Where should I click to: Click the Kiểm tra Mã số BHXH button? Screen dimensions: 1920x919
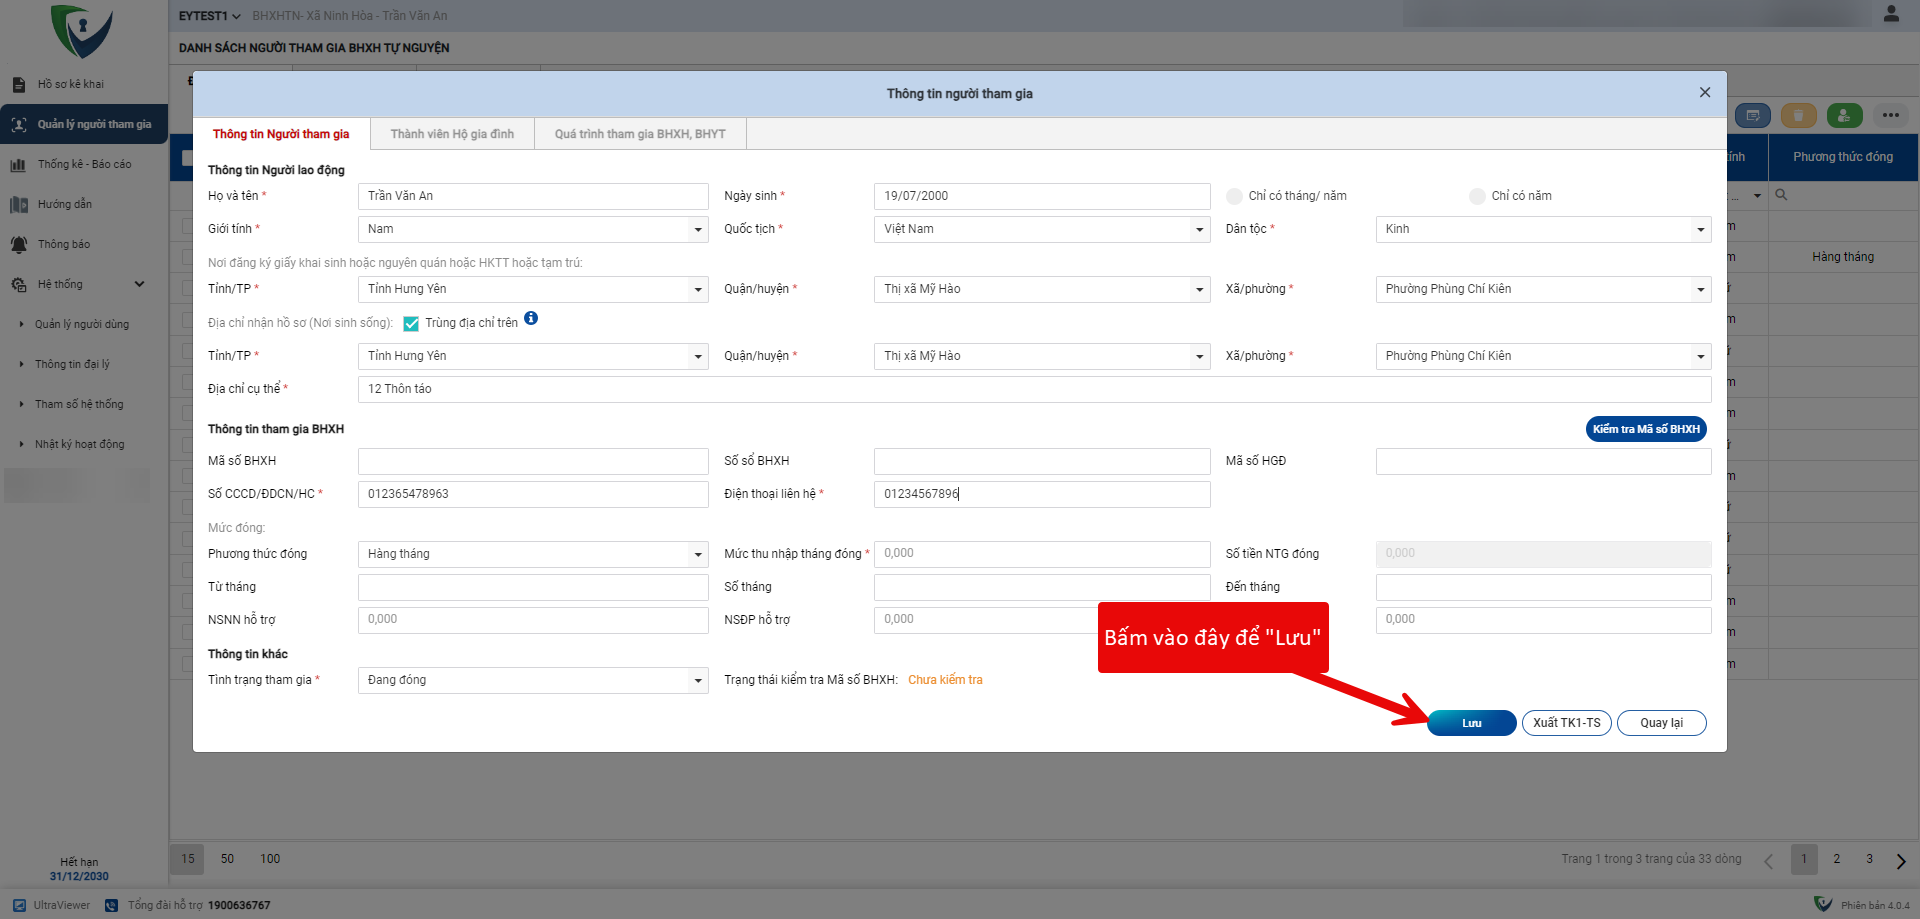click(x=1646, y=429)
